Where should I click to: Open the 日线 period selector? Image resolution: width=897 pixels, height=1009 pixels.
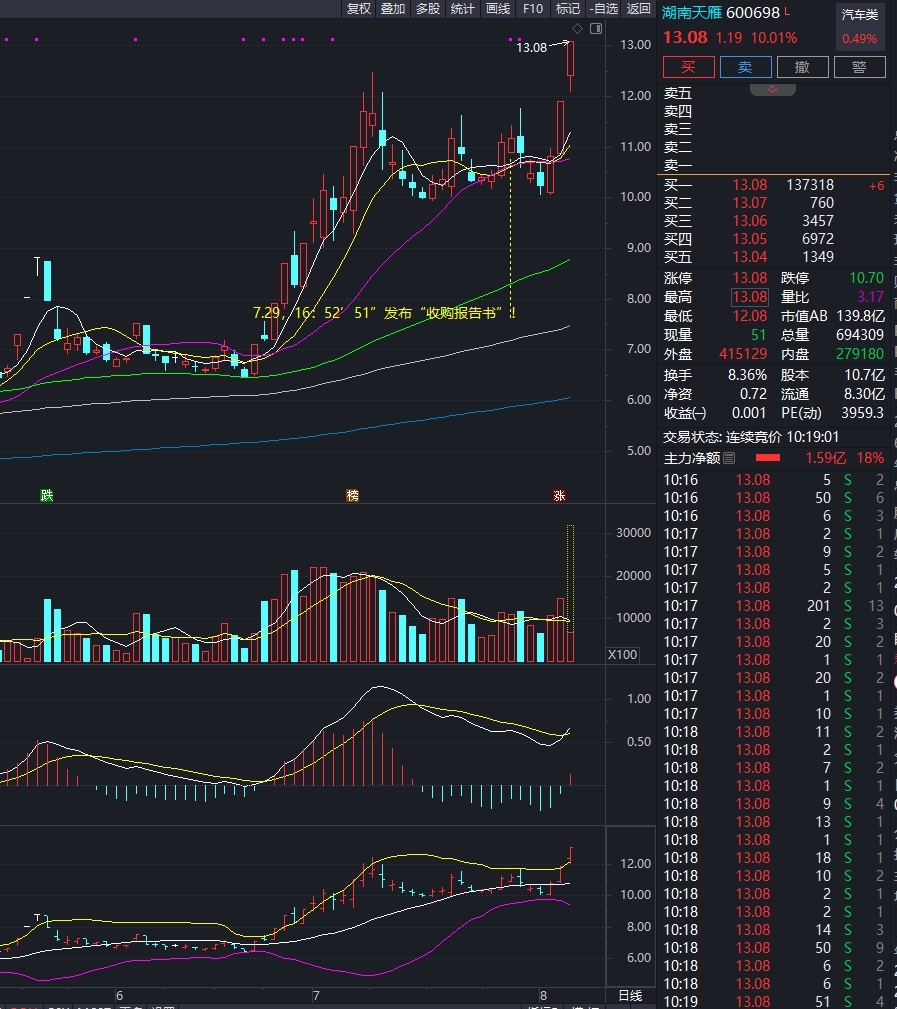(x=630, y=995)
